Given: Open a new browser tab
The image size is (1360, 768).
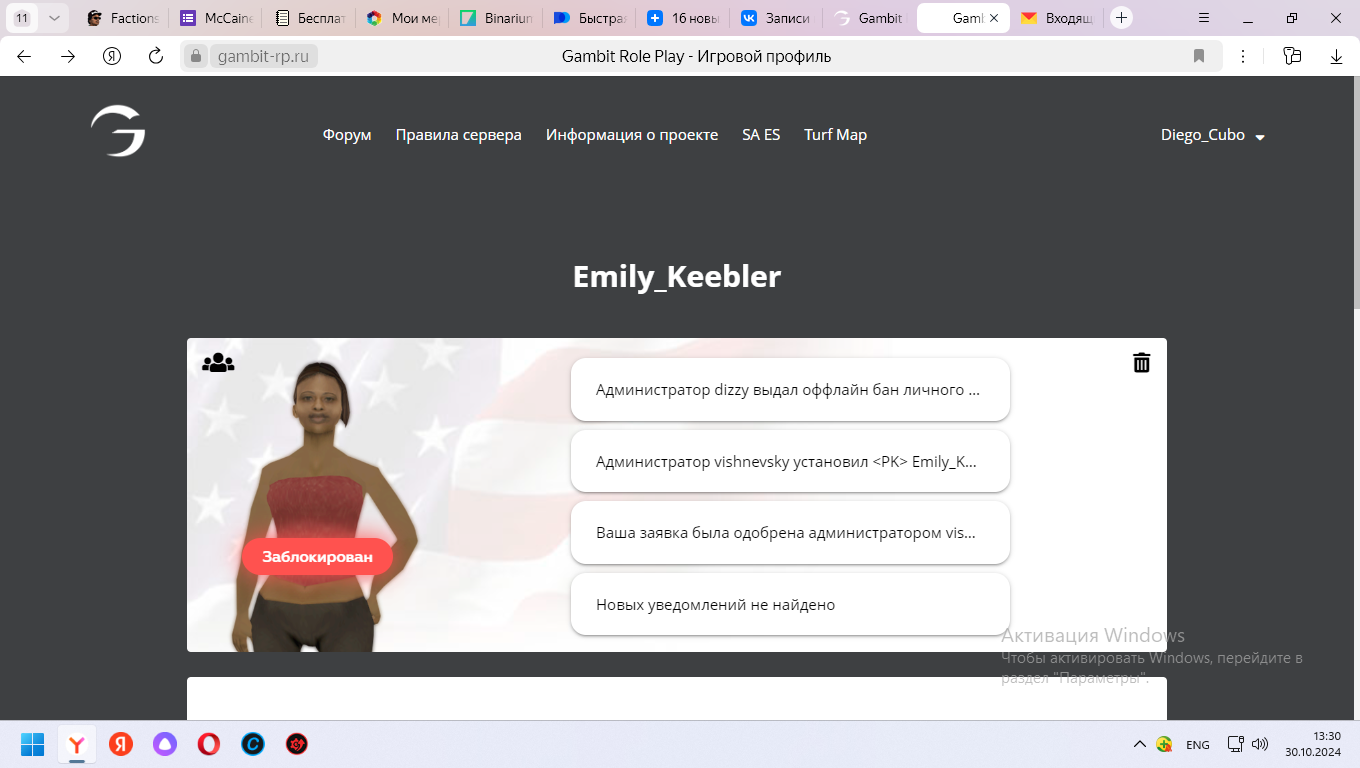Looking at the screenshot, I should pyautogui.click(x=1122, y=18).
